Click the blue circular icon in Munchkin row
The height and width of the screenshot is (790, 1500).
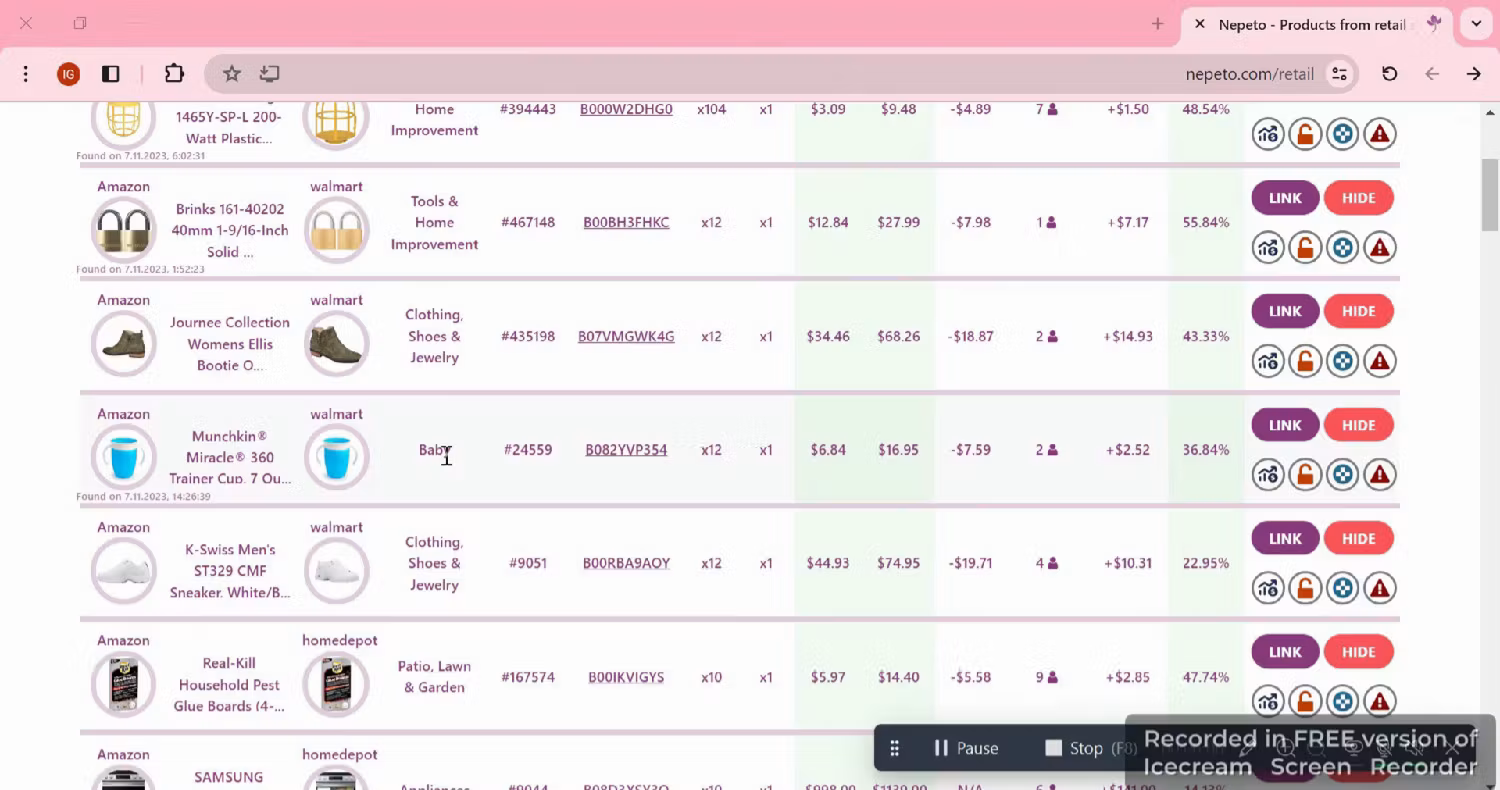point(1342,474)
